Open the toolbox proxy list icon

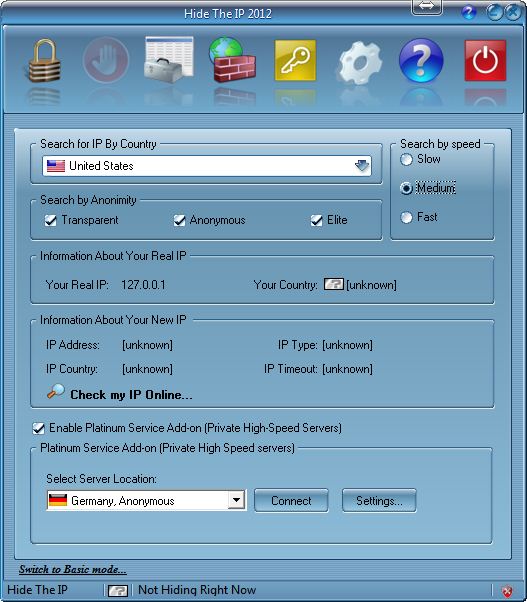pos(169,60)
